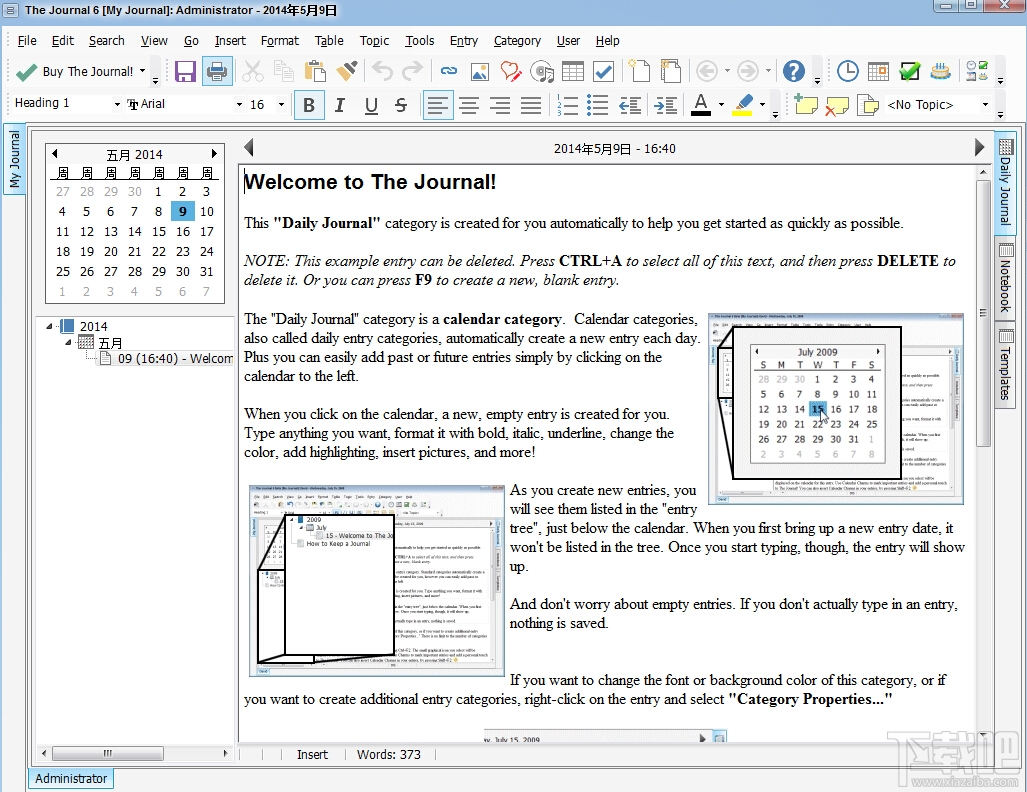
Task: Insert a hyperlink with the chain icon
Action: 449,71
